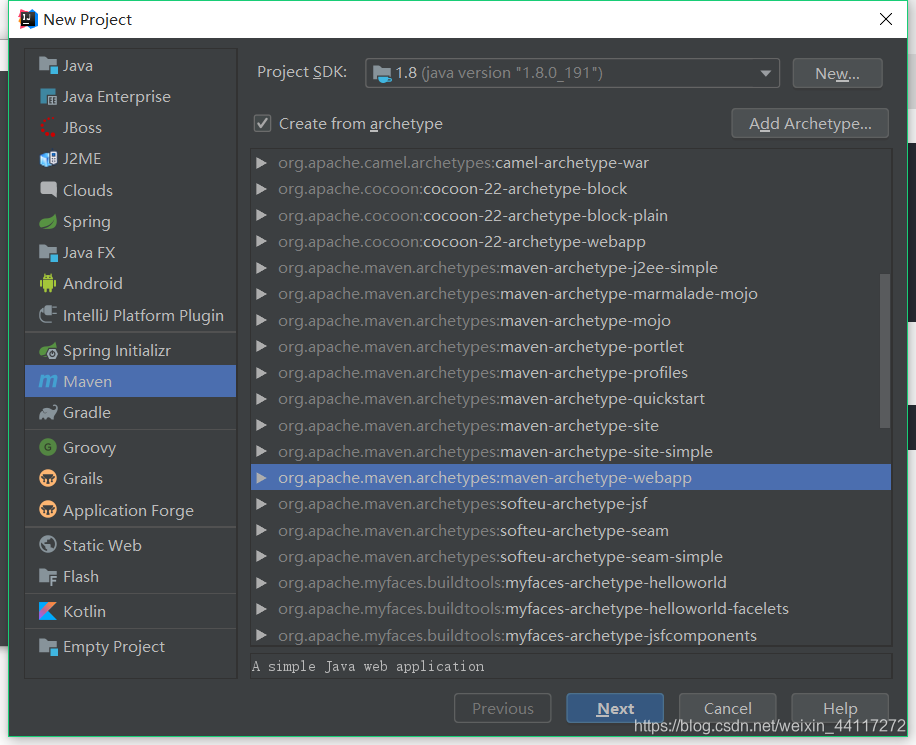916x745 pixels.
Task: Click the Empty Project folder icon
Action: pos(48,646)
